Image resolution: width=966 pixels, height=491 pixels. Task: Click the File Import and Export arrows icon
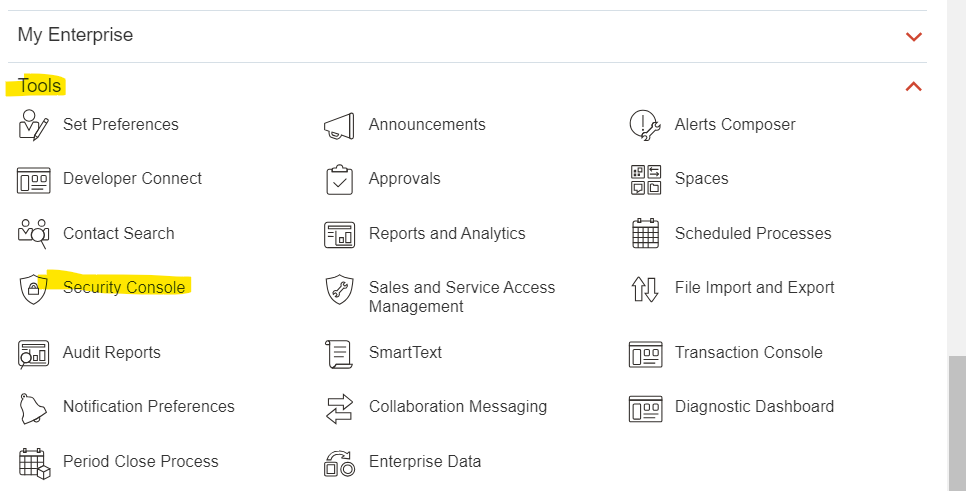tap(645, 289)
